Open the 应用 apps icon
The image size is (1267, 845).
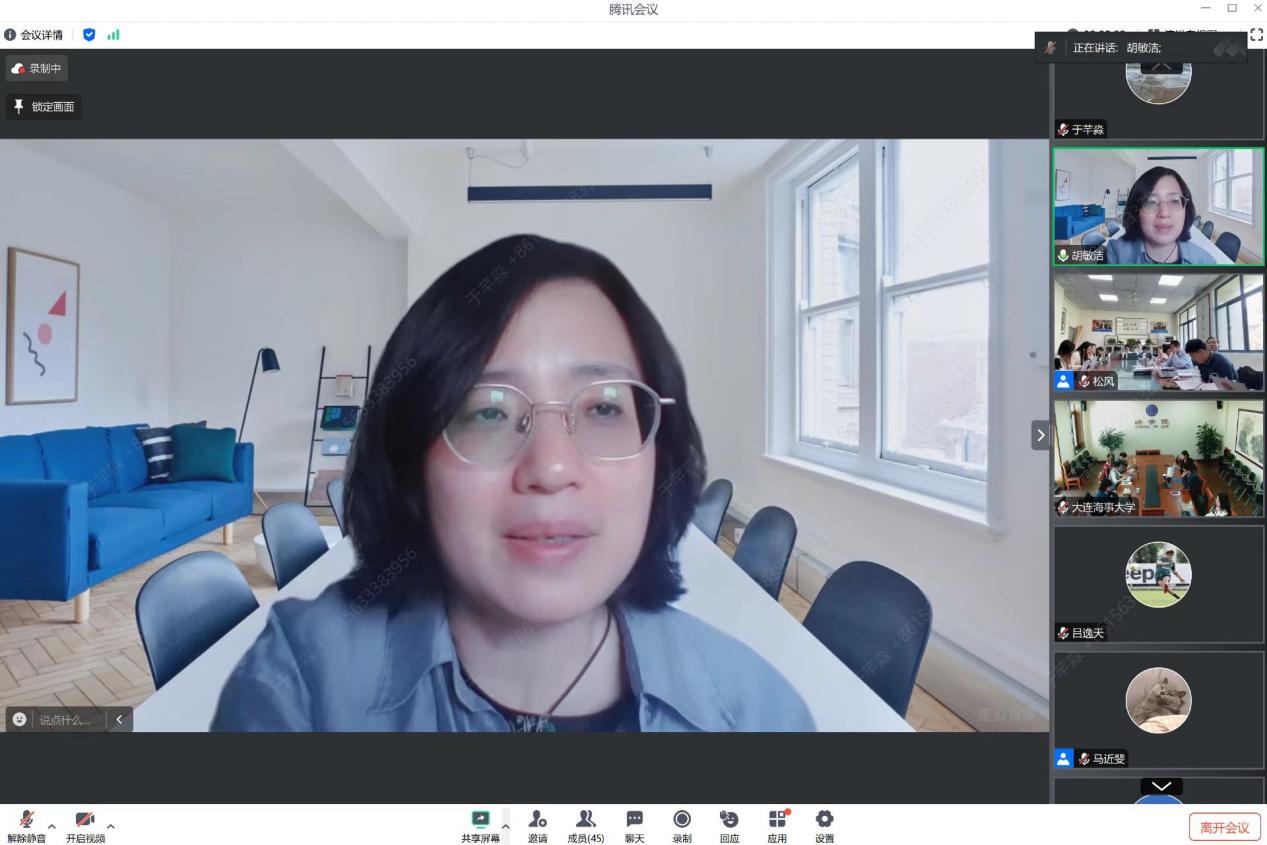777,826
